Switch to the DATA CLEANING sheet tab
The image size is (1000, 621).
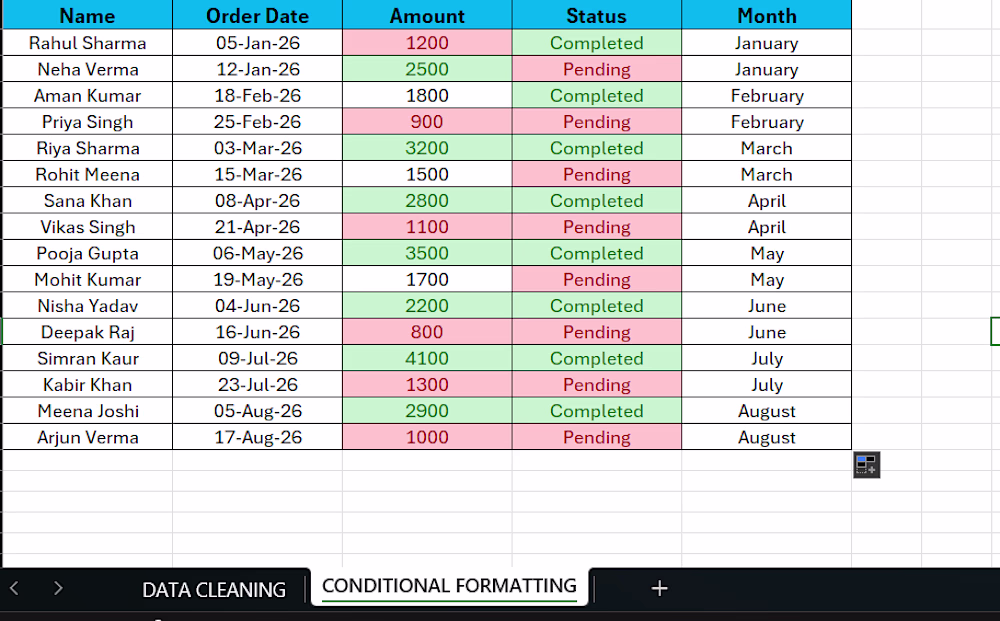pos(214,590)
